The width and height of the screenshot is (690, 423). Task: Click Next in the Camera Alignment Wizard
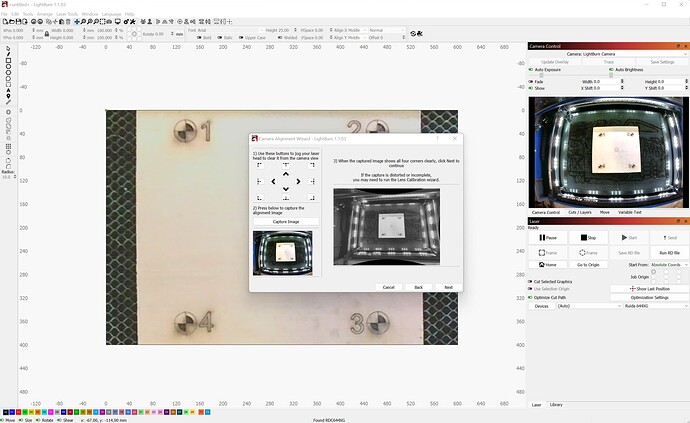click(x=448, y=287)
